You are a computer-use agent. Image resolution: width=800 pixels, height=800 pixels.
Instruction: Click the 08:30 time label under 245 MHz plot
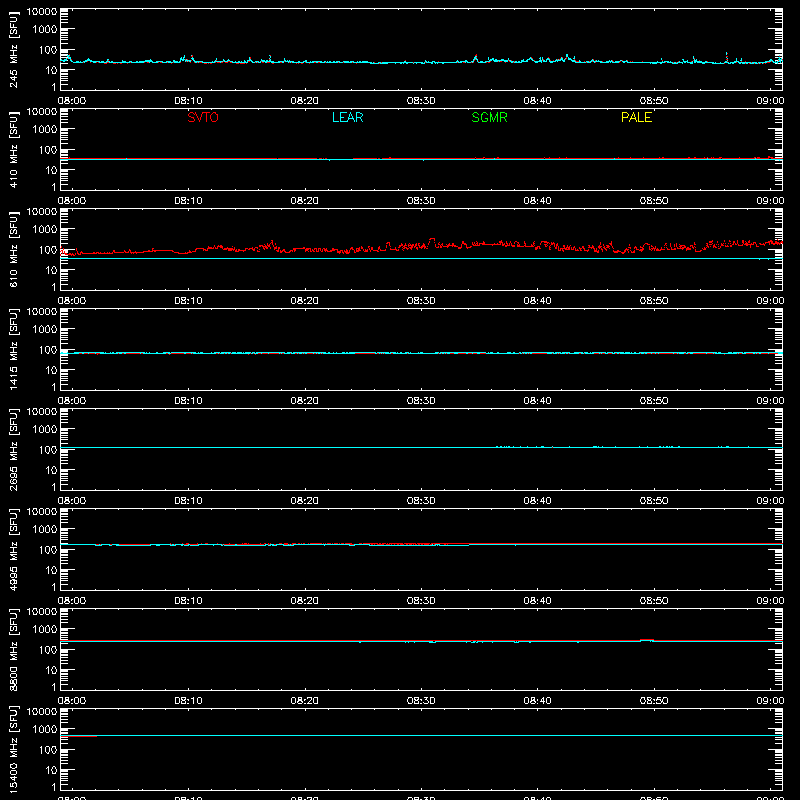click(x=421, y=101)
